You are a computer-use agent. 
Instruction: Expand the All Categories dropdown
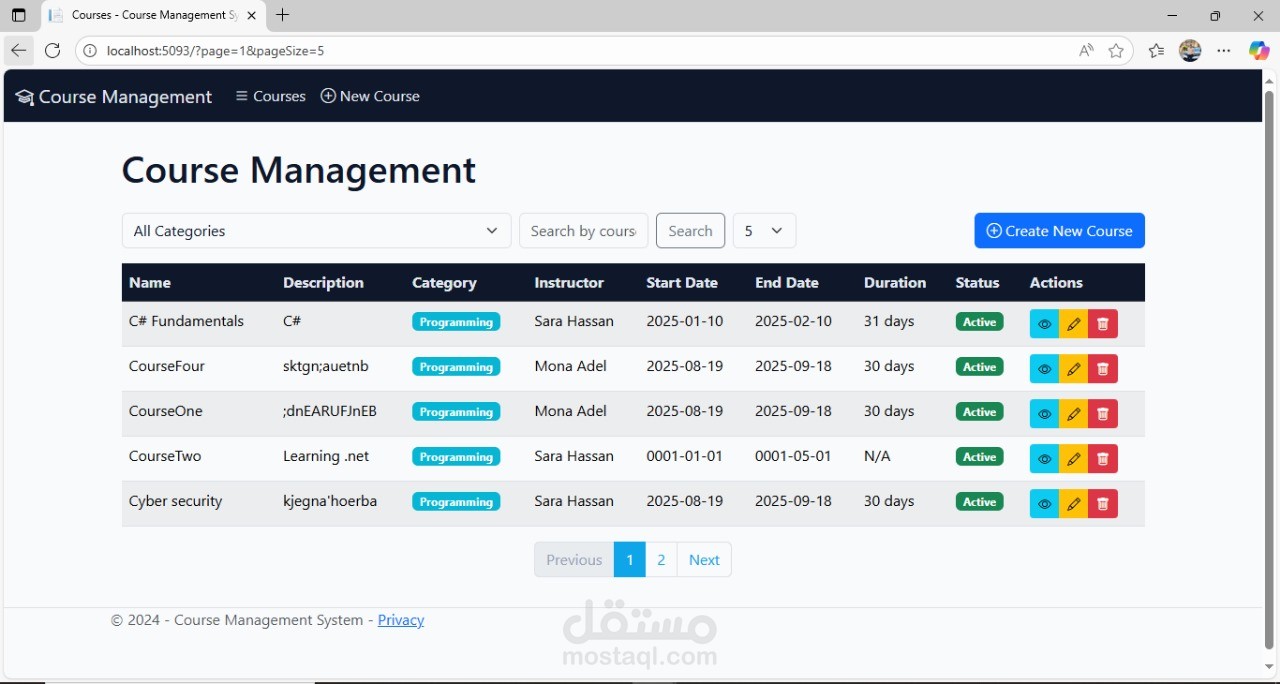coord(316,231)
